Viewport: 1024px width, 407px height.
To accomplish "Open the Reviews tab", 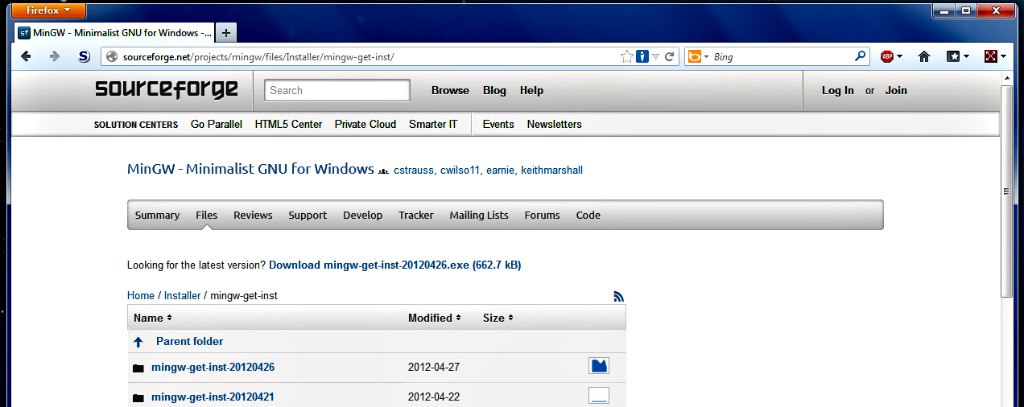I will pos(253,215).
